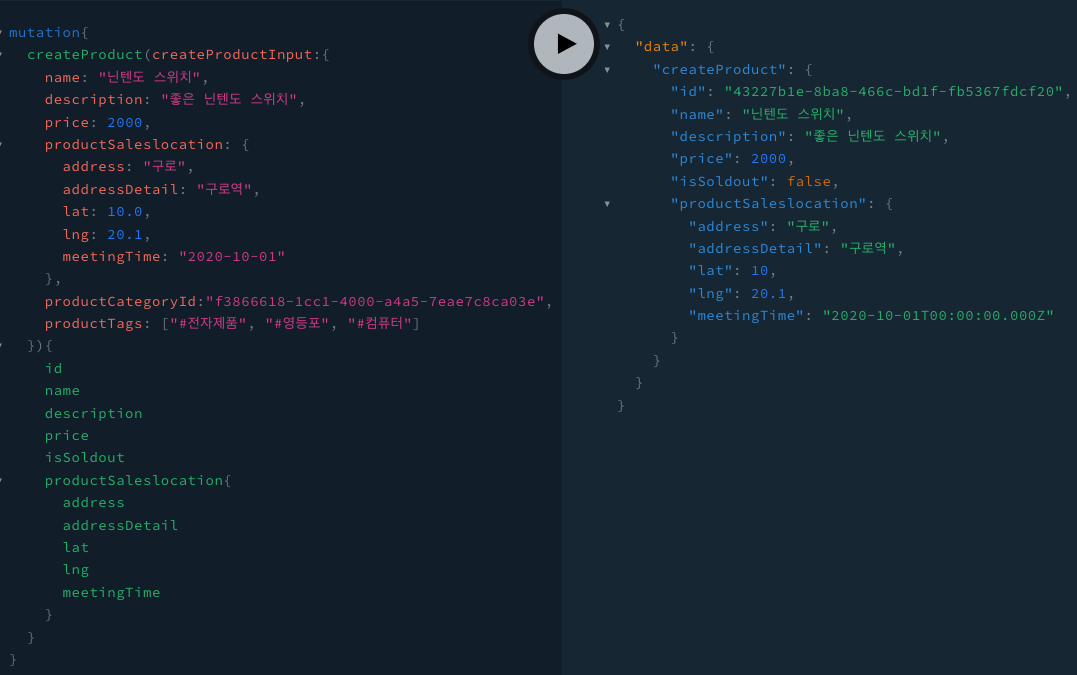Click the "data" key in the response
Screen dimensions: 1077x675
pos(661,47)
